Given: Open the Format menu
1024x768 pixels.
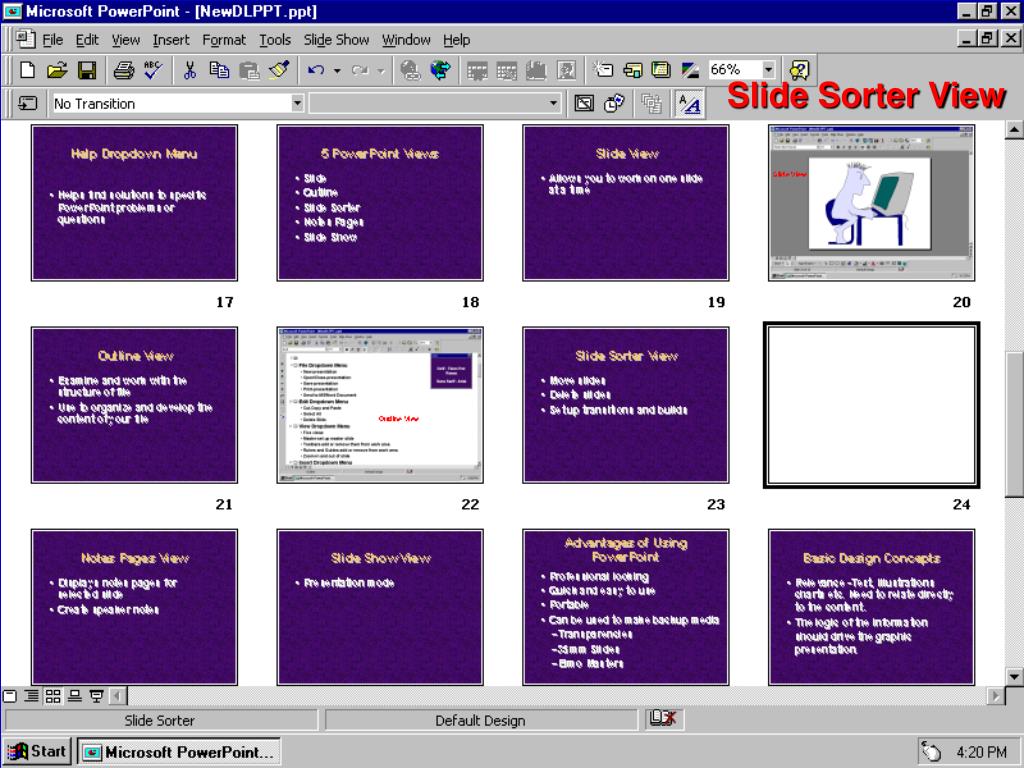Looking at the screenshot, I should [x=224, y=40].
